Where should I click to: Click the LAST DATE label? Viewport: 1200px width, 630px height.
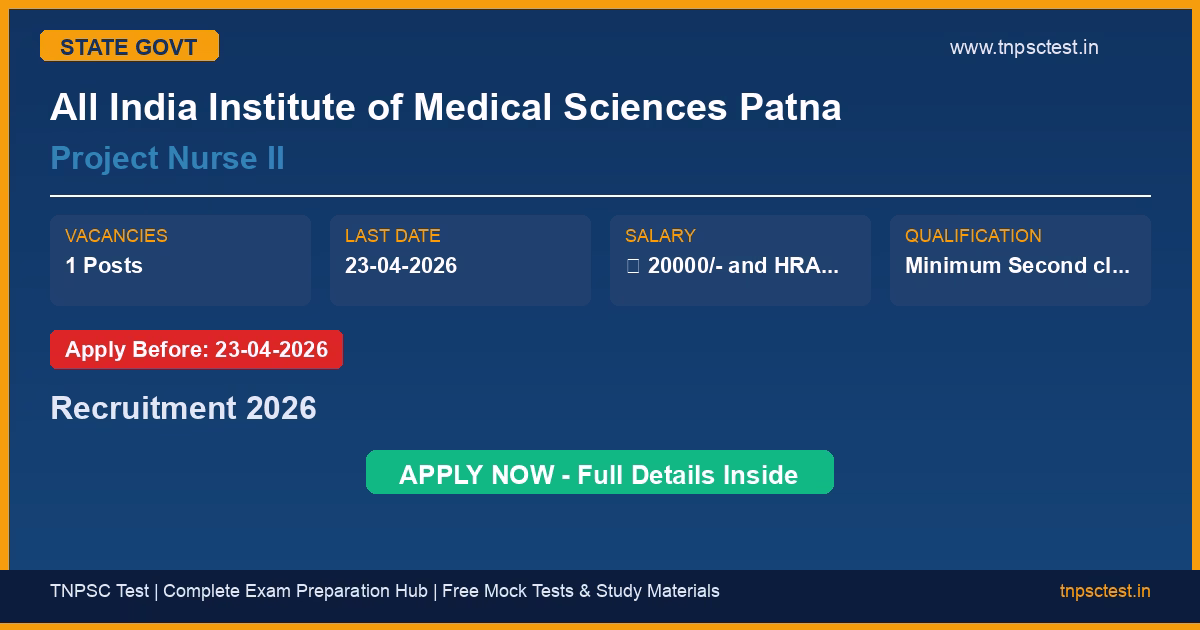[392, 236]
